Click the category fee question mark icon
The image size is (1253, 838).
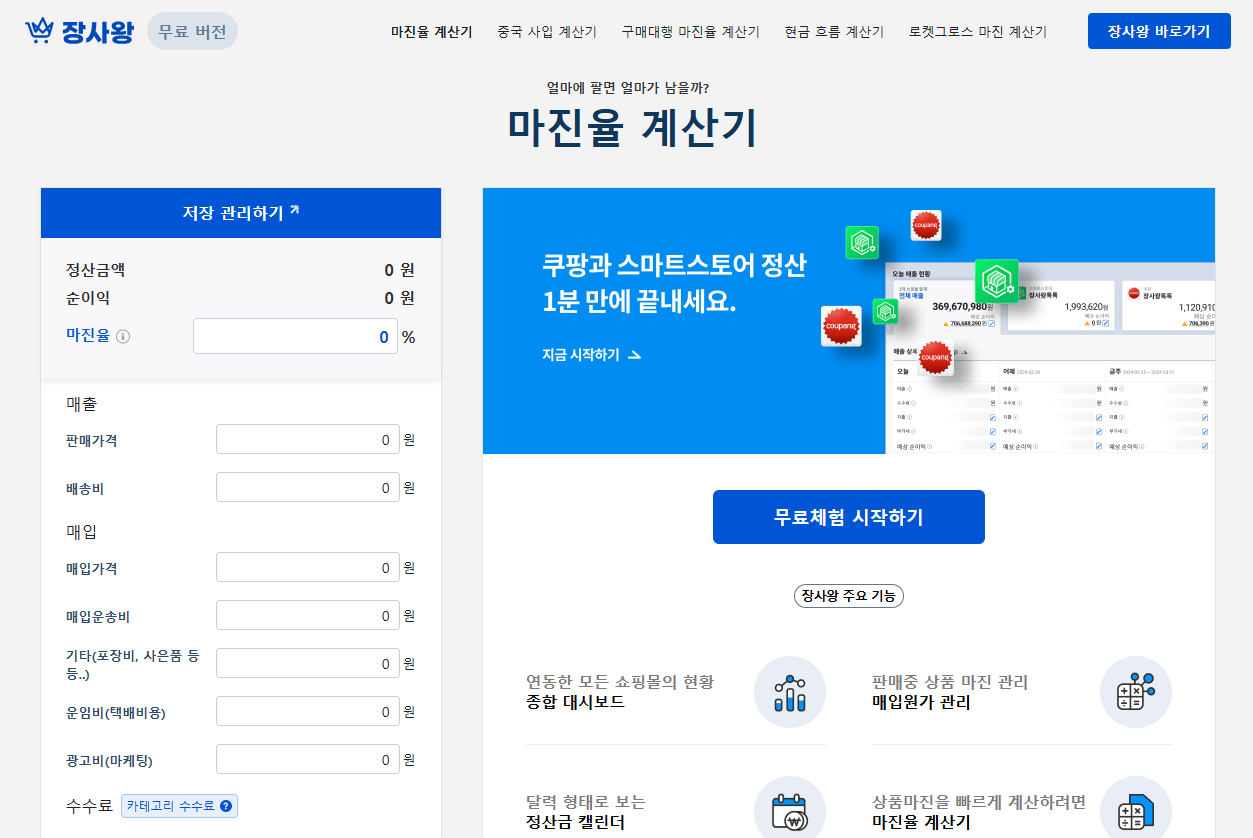point(226,806)
